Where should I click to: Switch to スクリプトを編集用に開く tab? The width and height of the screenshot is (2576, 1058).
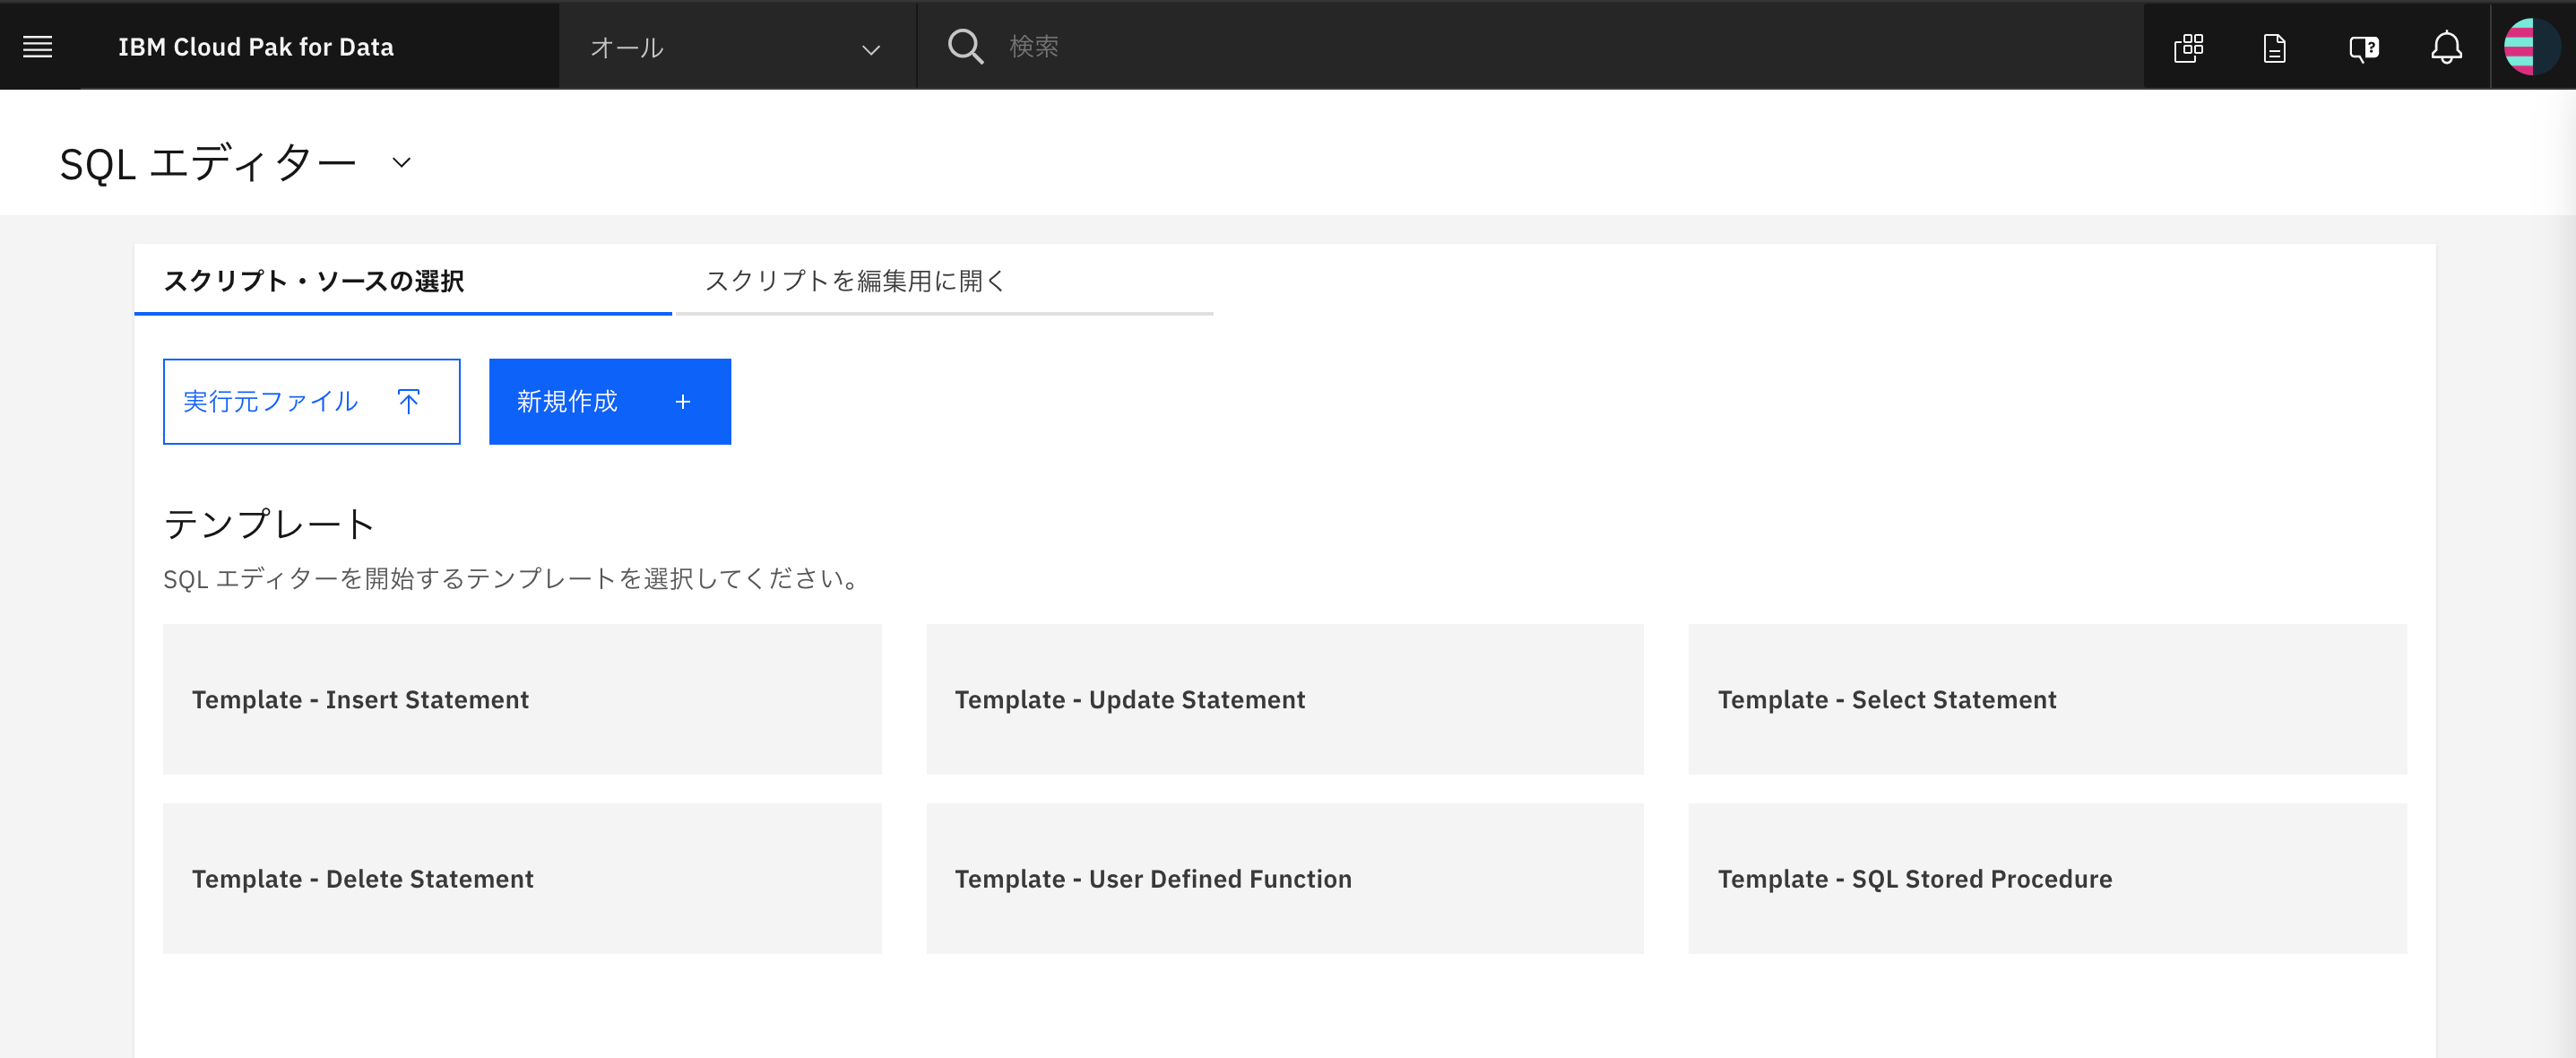(x=855, y=282)
